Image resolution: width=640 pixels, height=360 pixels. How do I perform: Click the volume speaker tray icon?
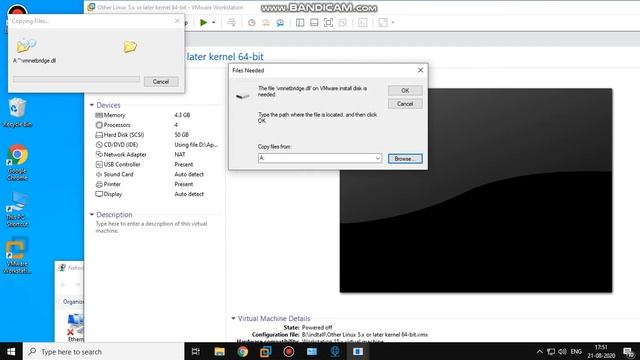coord(562,351)
